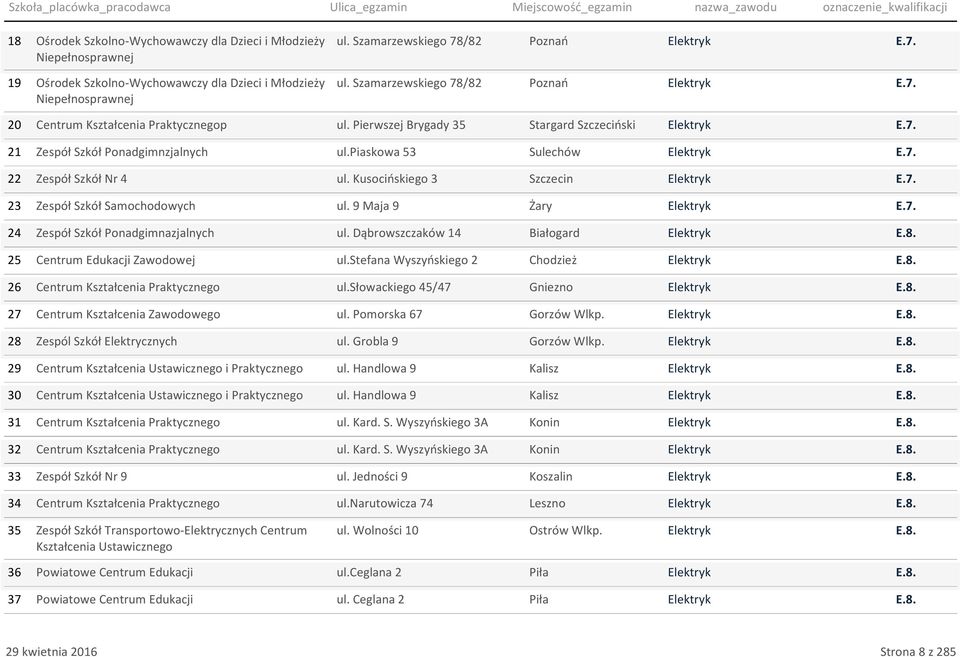
Task: Click street 'ul. Jedności 9'
Action: pos(372,476)
